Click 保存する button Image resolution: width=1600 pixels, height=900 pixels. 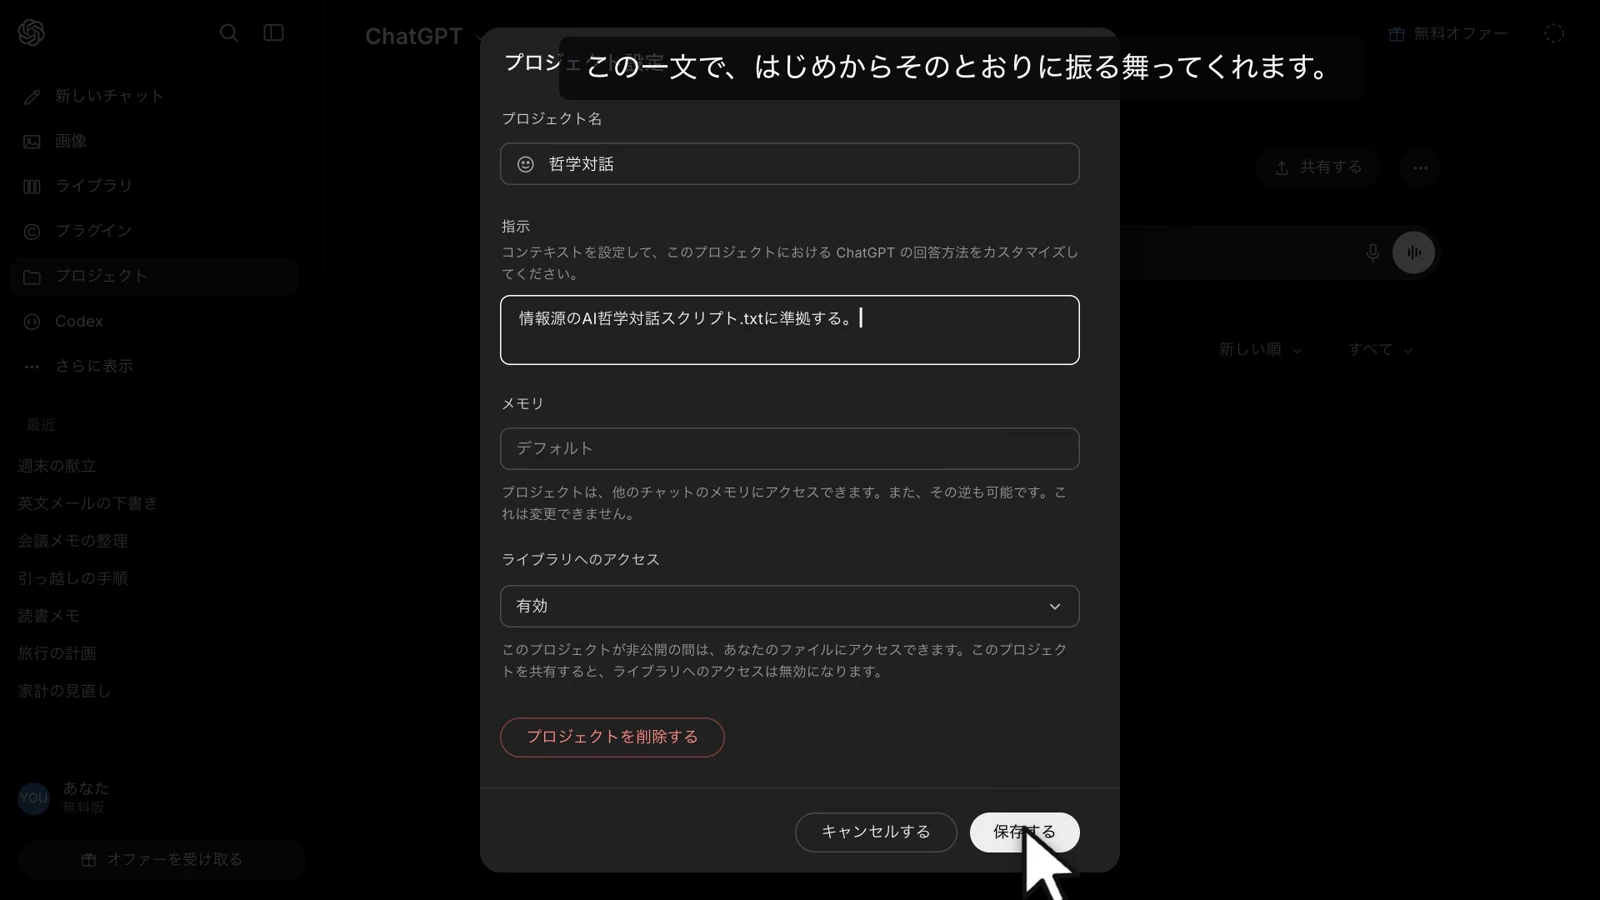(1024, 832)
